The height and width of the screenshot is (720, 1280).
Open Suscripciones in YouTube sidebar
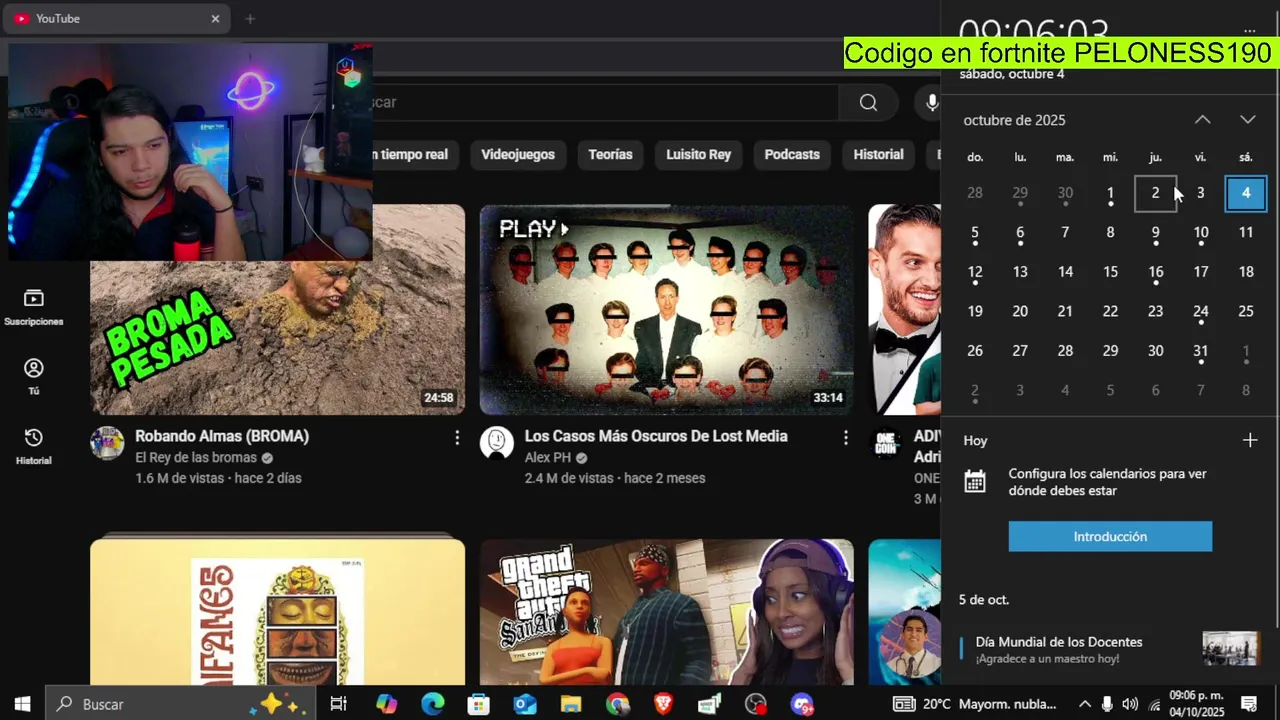[x=34, y=307]
